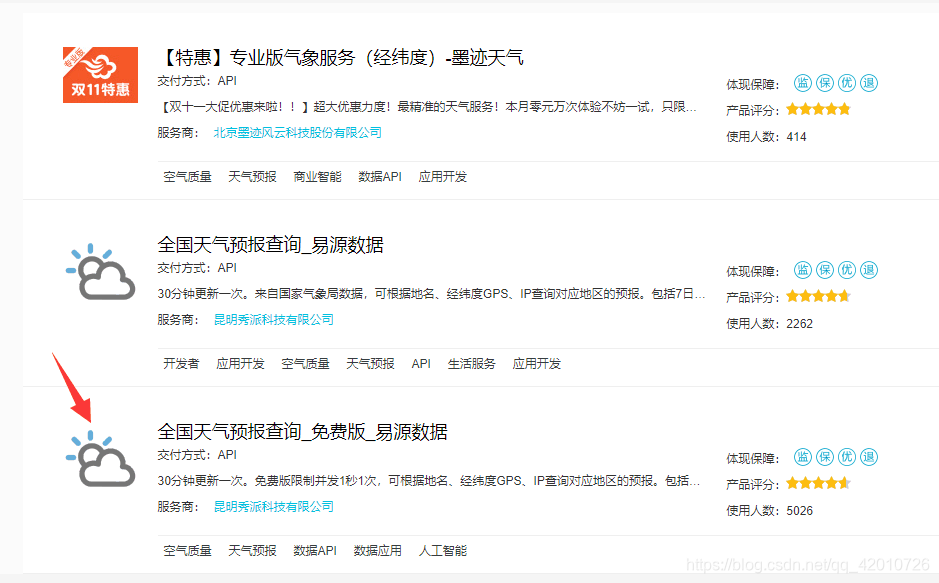Image resolution: width=939 pixels, height=583 pixels.
Task: Select the 应用开发 tag right after 开发者
Action: coord(240,363)
